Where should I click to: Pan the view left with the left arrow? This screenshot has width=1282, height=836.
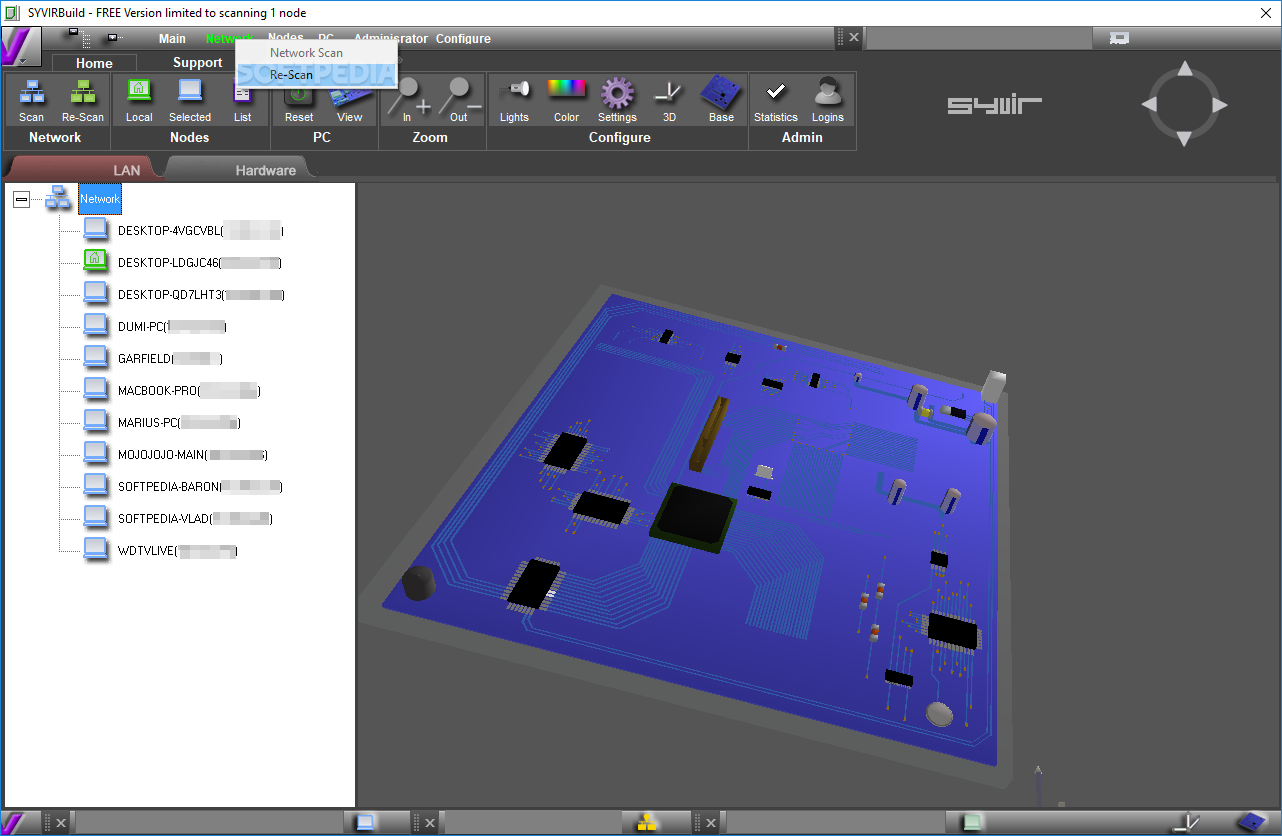(1150, 104)
